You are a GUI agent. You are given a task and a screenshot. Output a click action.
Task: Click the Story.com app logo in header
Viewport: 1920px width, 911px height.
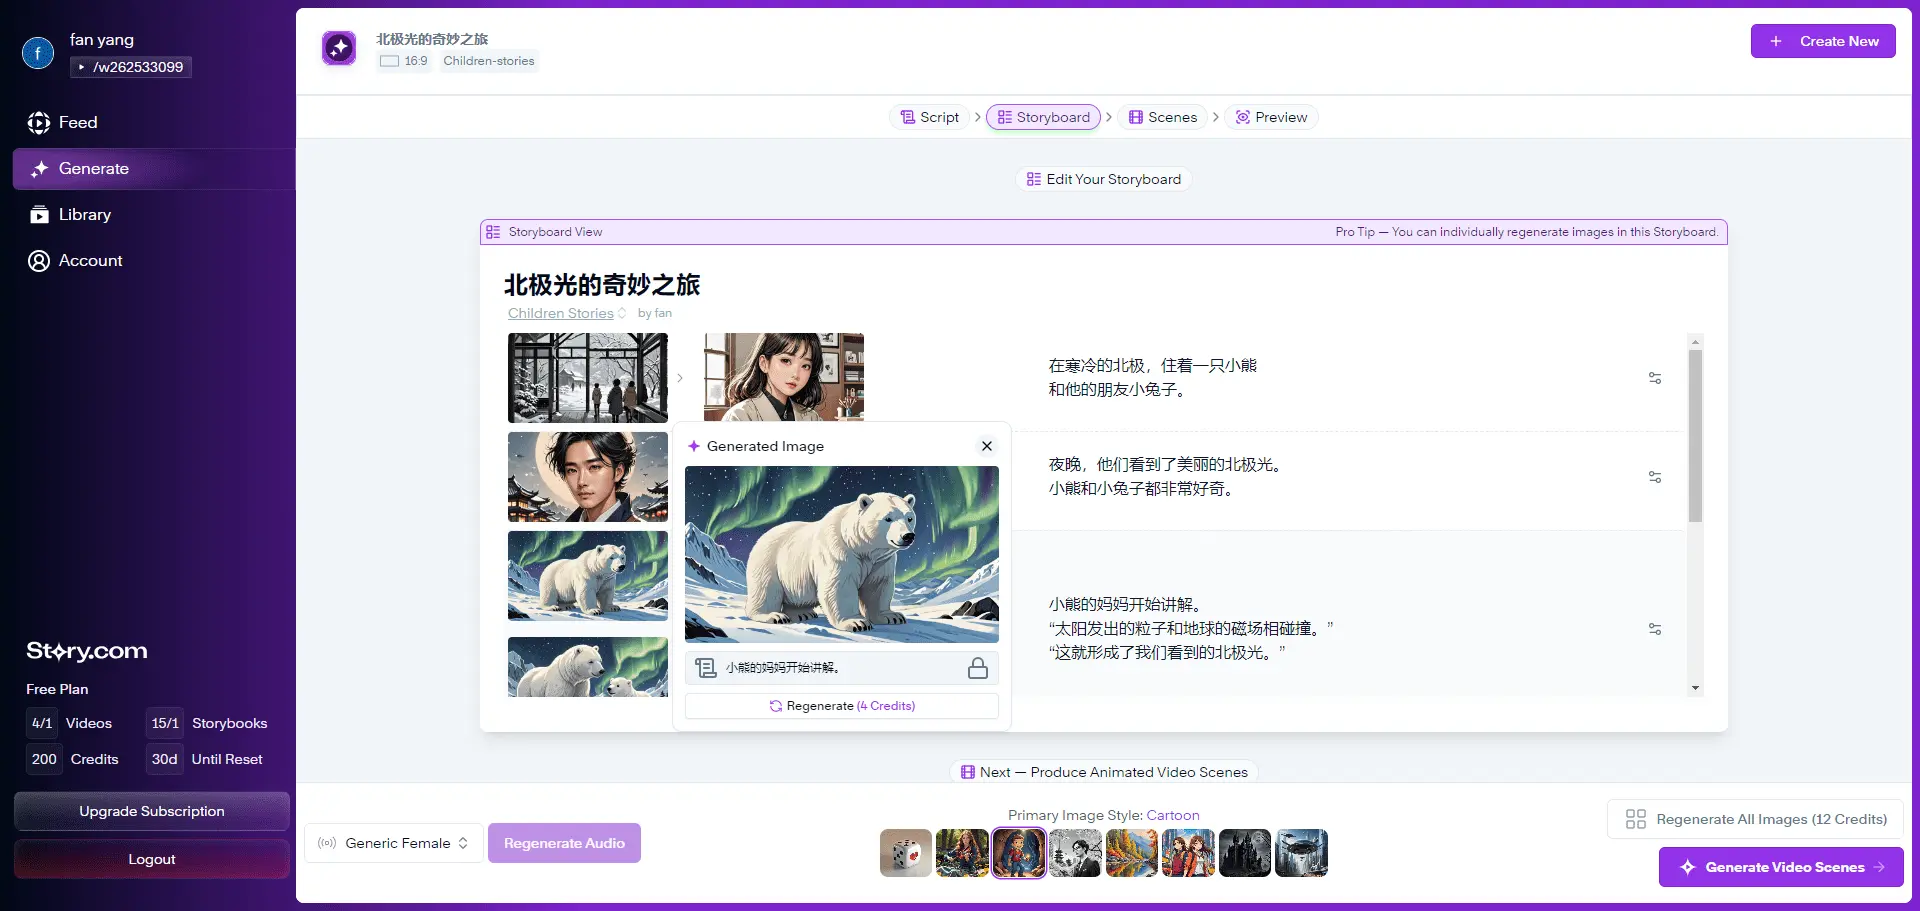pyautogui.click(x=339, y=48)
